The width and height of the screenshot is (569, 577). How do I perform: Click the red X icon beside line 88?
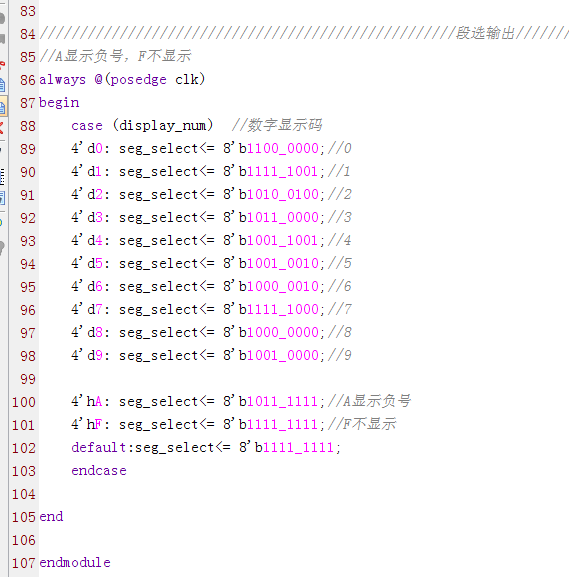point(2,128)
